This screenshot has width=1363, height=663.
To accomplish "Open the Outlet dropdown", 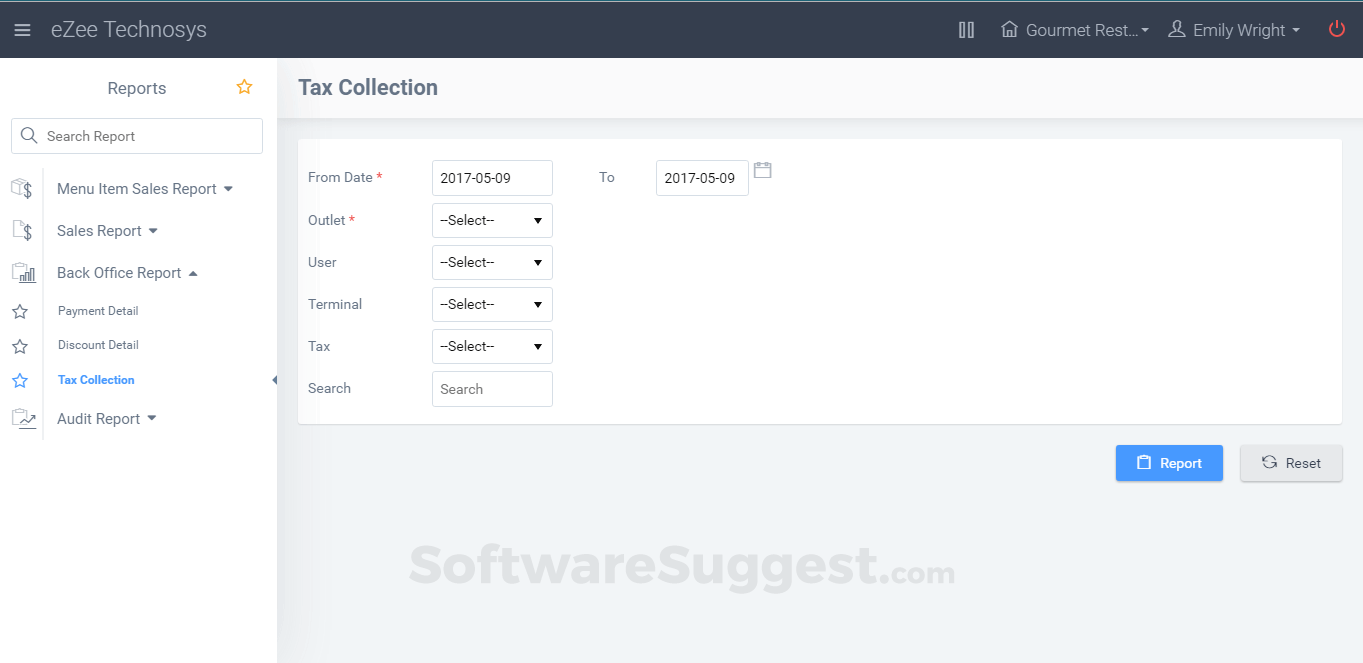I will pyautogui.click(x=492, y=220).
